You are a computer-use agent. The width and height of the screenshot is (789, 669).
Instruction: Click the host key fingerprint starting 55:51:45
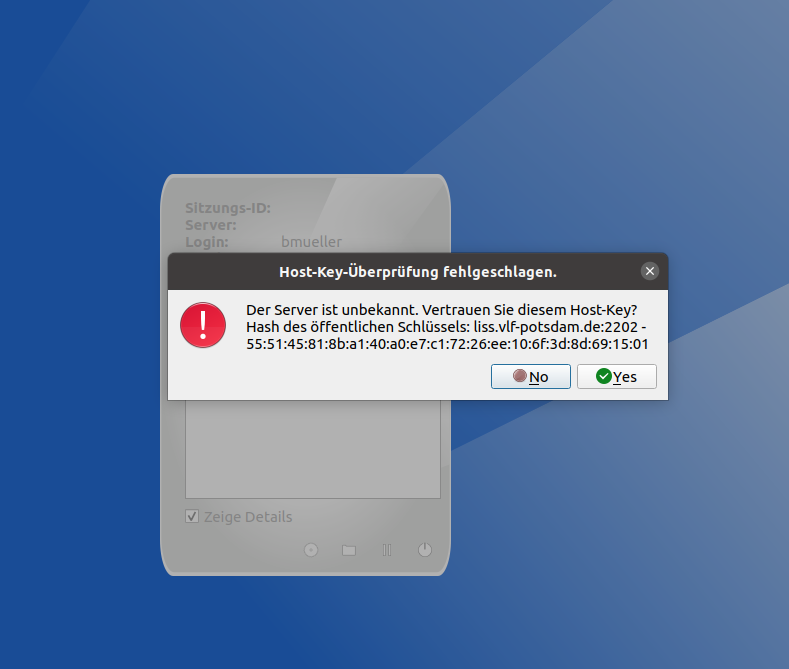click(447, 344)
